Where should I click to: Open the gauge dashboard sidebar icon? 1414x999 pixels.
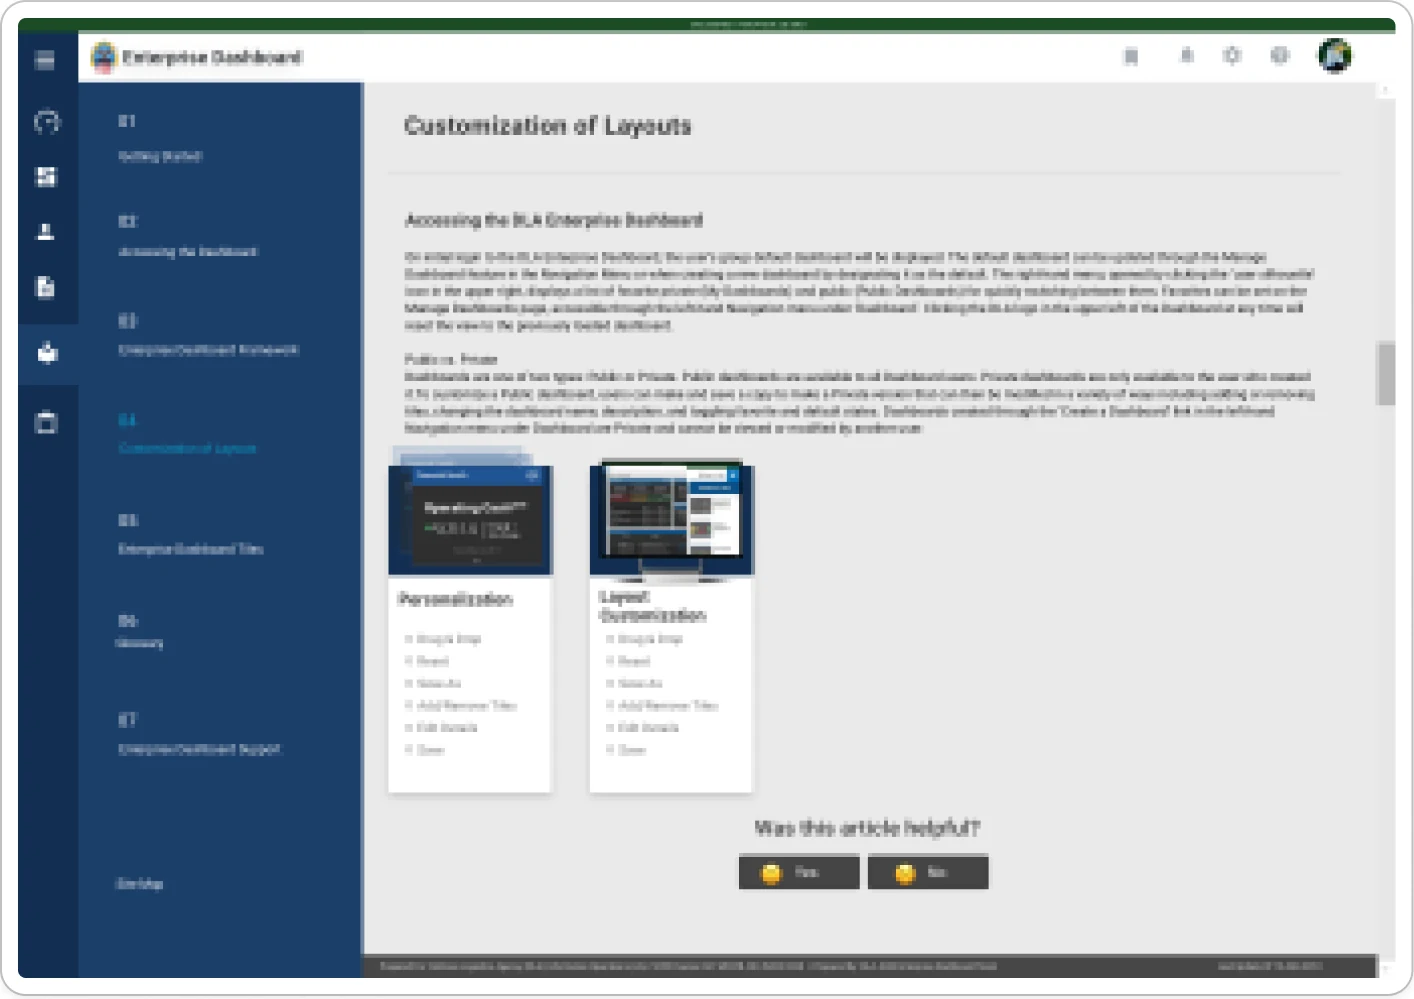coord(47,122)
